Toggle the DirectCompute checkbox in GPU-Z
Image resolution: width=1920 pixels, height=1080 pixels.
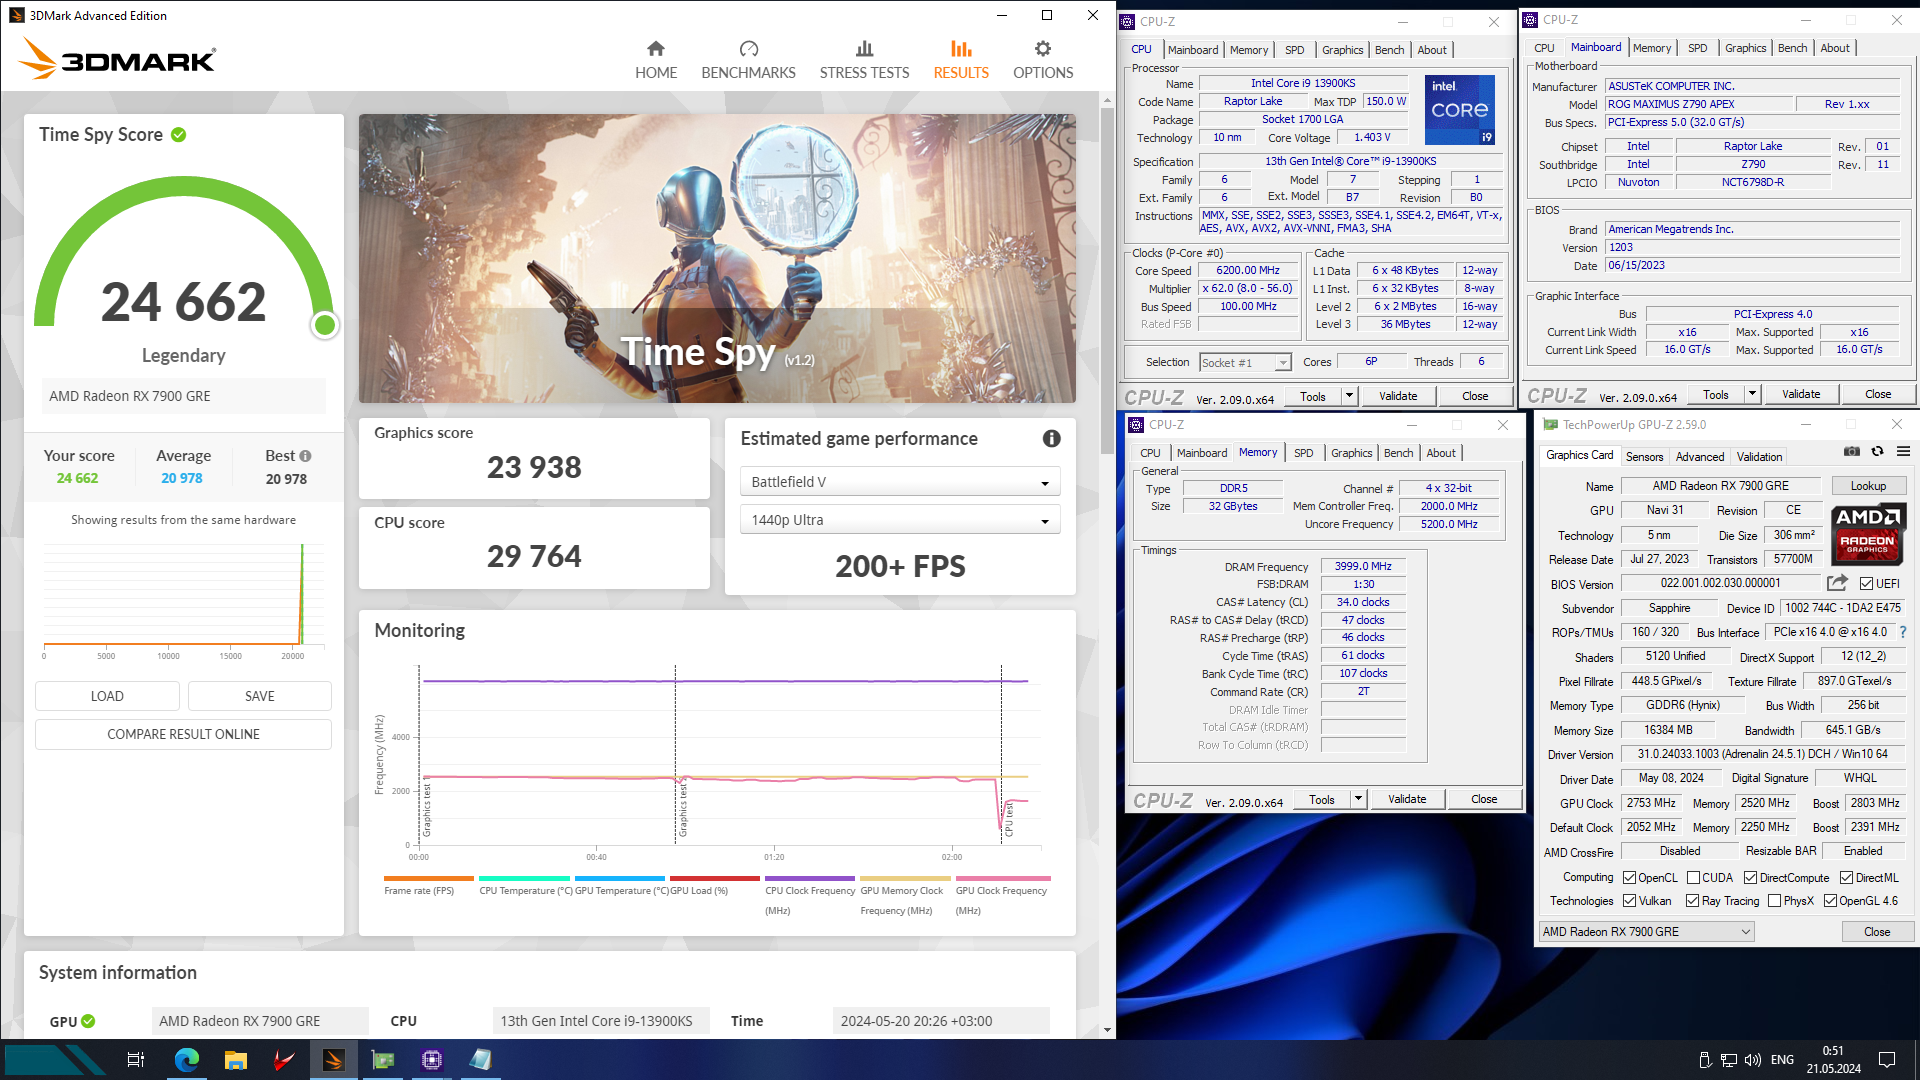tap(1750, 878)
